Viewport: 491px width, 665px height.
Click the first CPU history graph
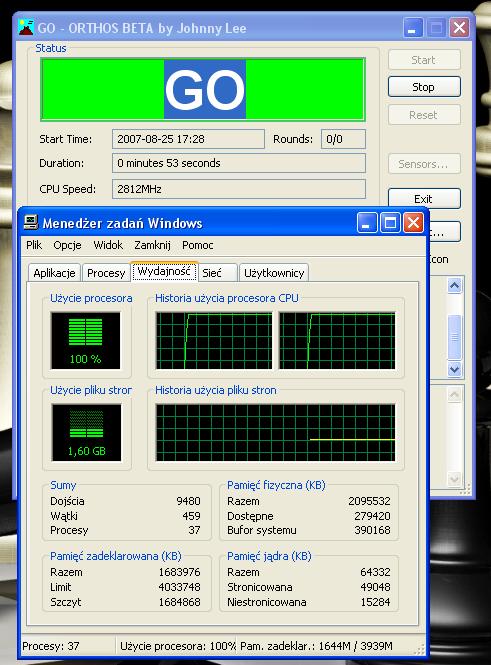[x=214, y=341]
